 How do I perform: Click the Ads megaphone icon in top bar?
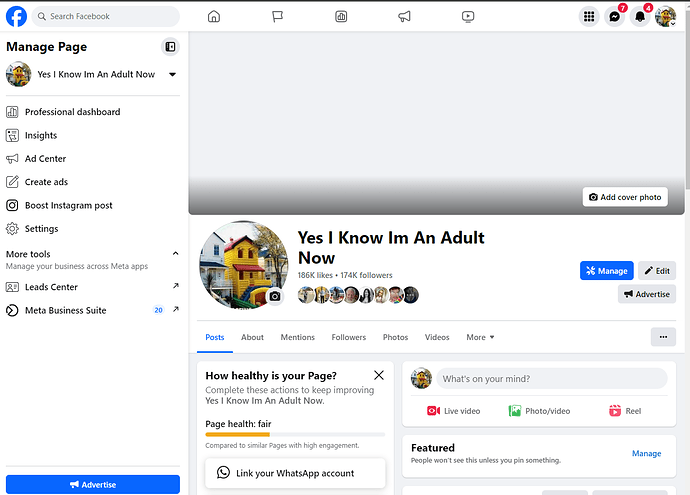(x=404, y=16)
